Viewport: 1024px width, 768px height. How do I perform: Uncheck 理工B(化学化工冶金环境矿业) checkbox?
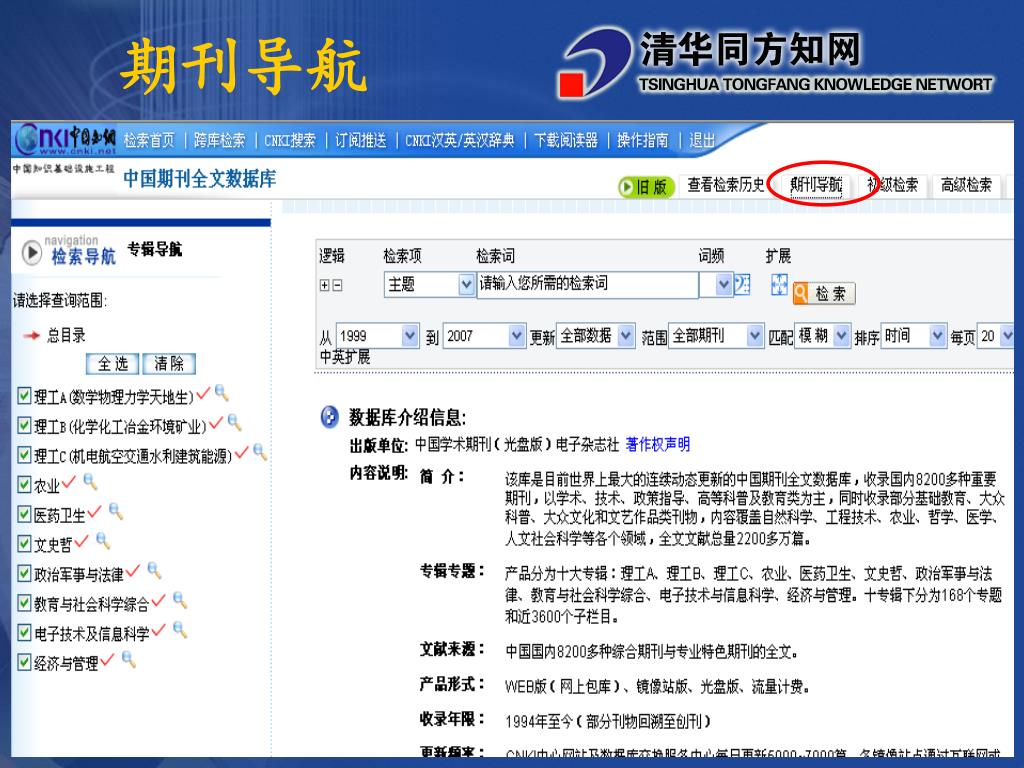(24, 425)
